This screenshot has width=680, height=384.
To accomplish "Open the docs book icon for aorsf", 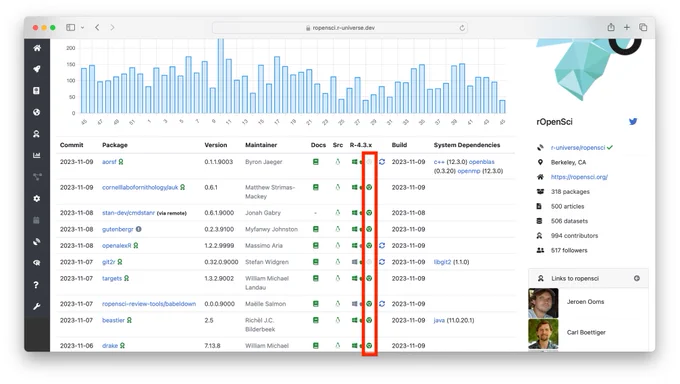I will (316, 162).
